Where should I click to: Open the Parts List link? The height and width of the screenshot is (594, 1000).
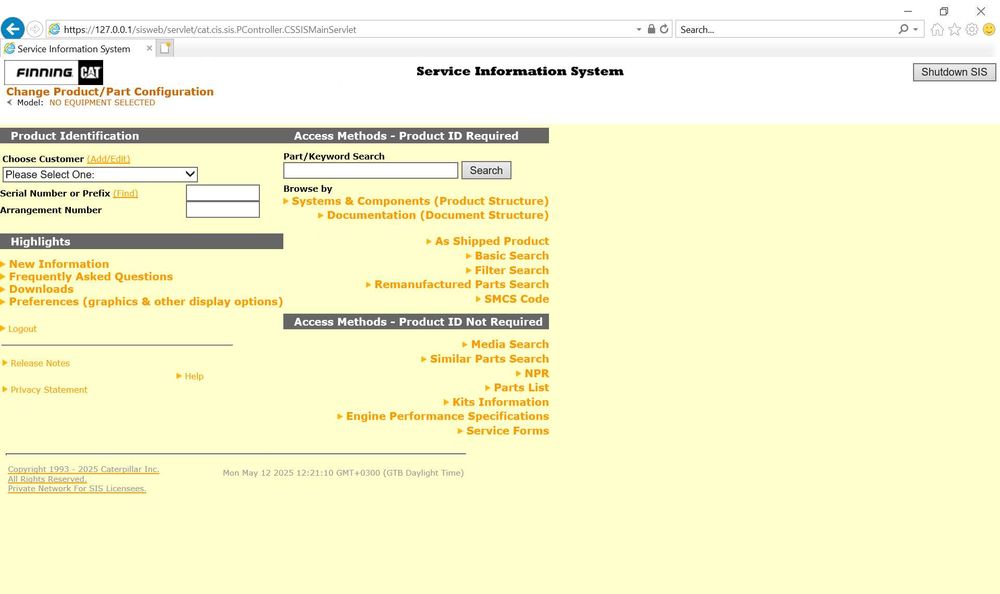521,387
